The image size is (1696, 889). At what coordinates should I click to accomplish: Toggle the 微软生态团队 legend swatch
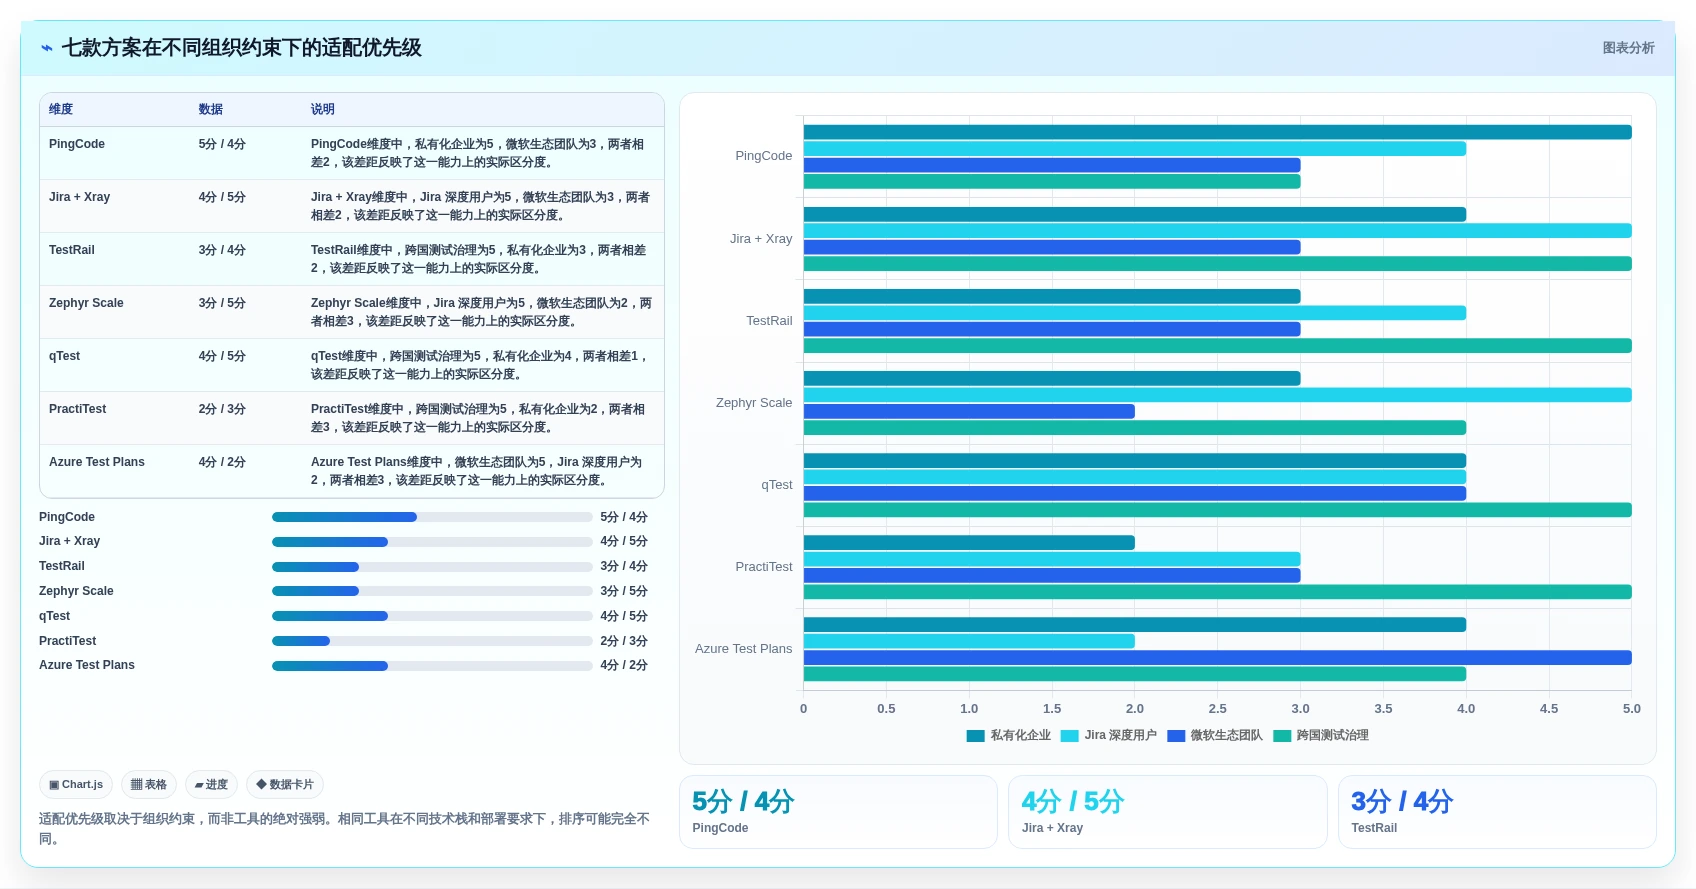(x=1176, y=736)
